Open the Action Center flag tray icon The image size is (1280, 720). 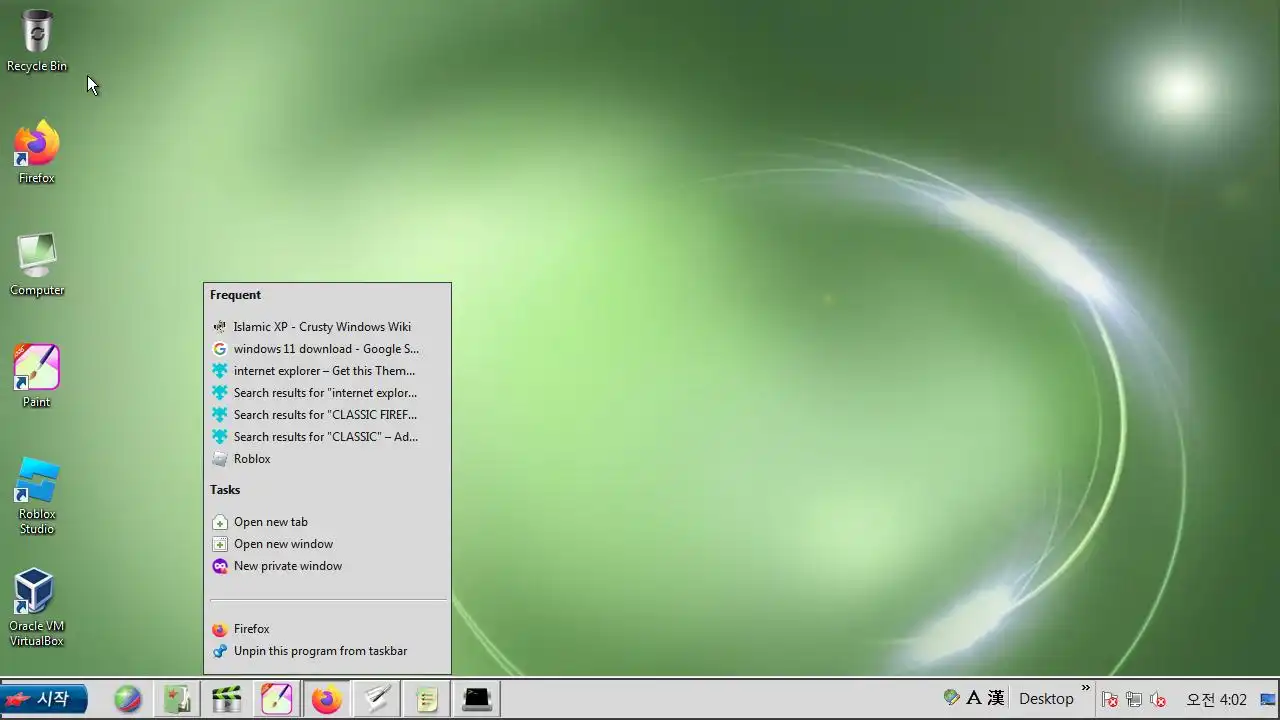pos(1110,699)
